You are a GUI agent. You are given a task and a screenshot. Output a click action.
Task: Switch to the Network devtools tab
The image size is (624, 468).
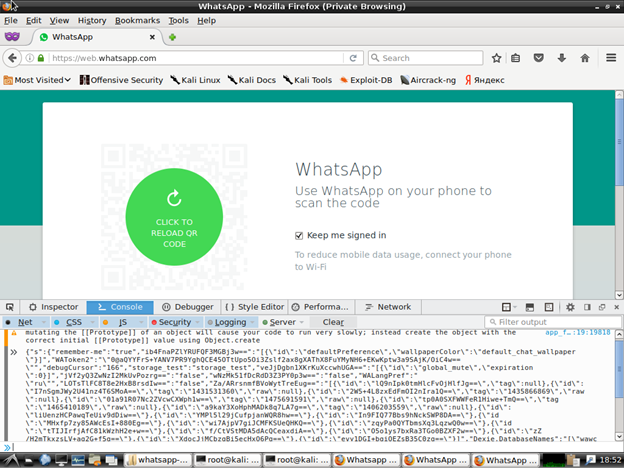(x=388, y=307)
